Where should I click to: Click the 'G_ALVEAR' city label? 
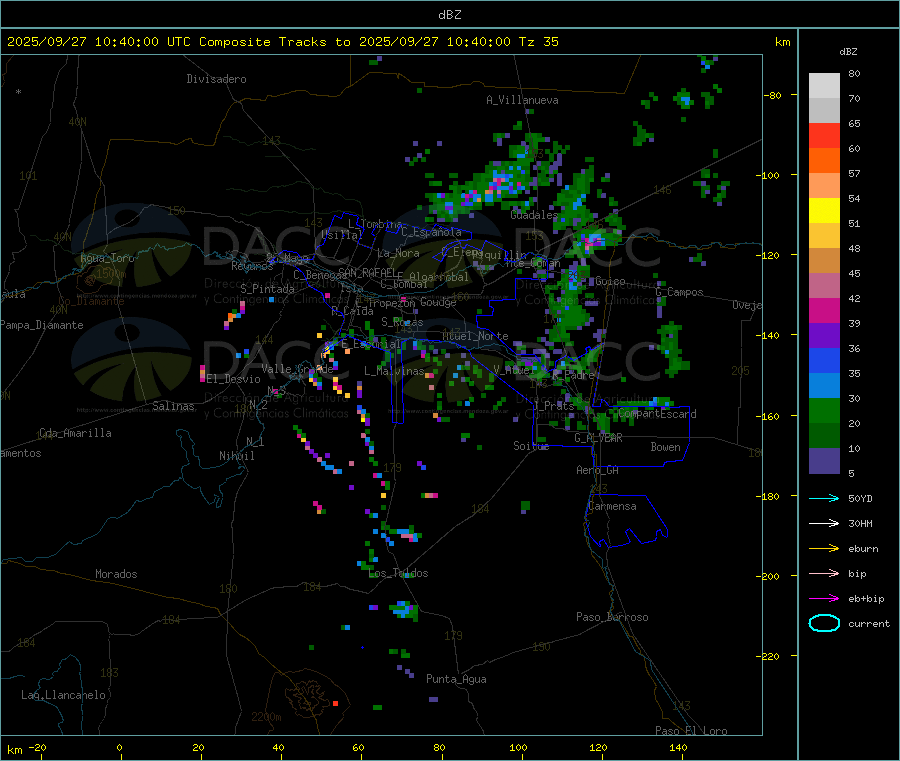pyautogui.click(x=598, y=438)
